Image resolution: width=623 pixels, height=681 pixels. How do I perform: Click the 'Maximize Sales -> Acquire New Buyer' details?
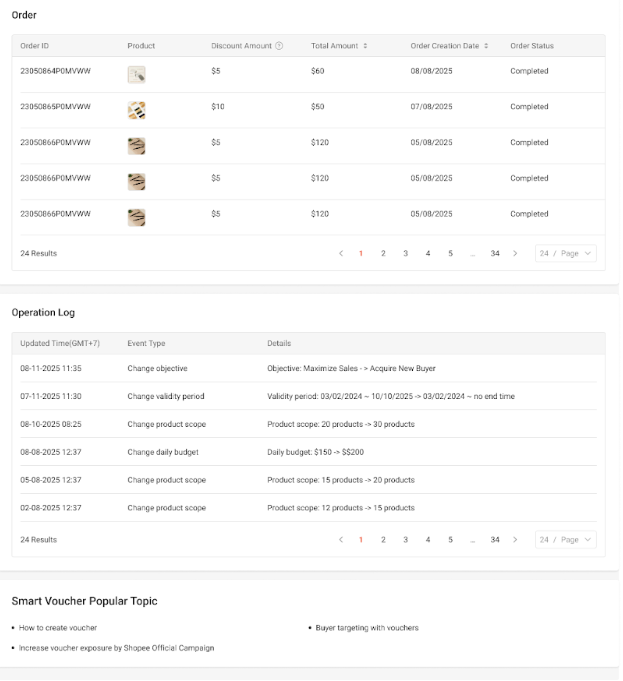351,368
